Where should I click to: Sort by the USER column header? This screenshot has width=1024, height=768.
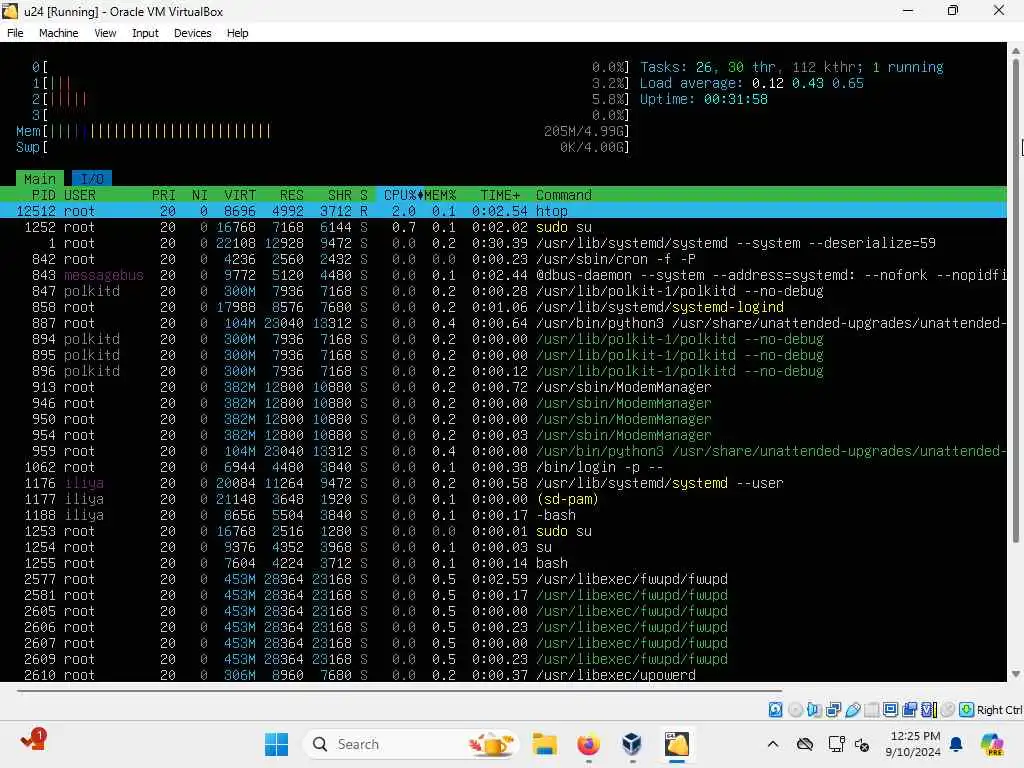tap(80, 195)
